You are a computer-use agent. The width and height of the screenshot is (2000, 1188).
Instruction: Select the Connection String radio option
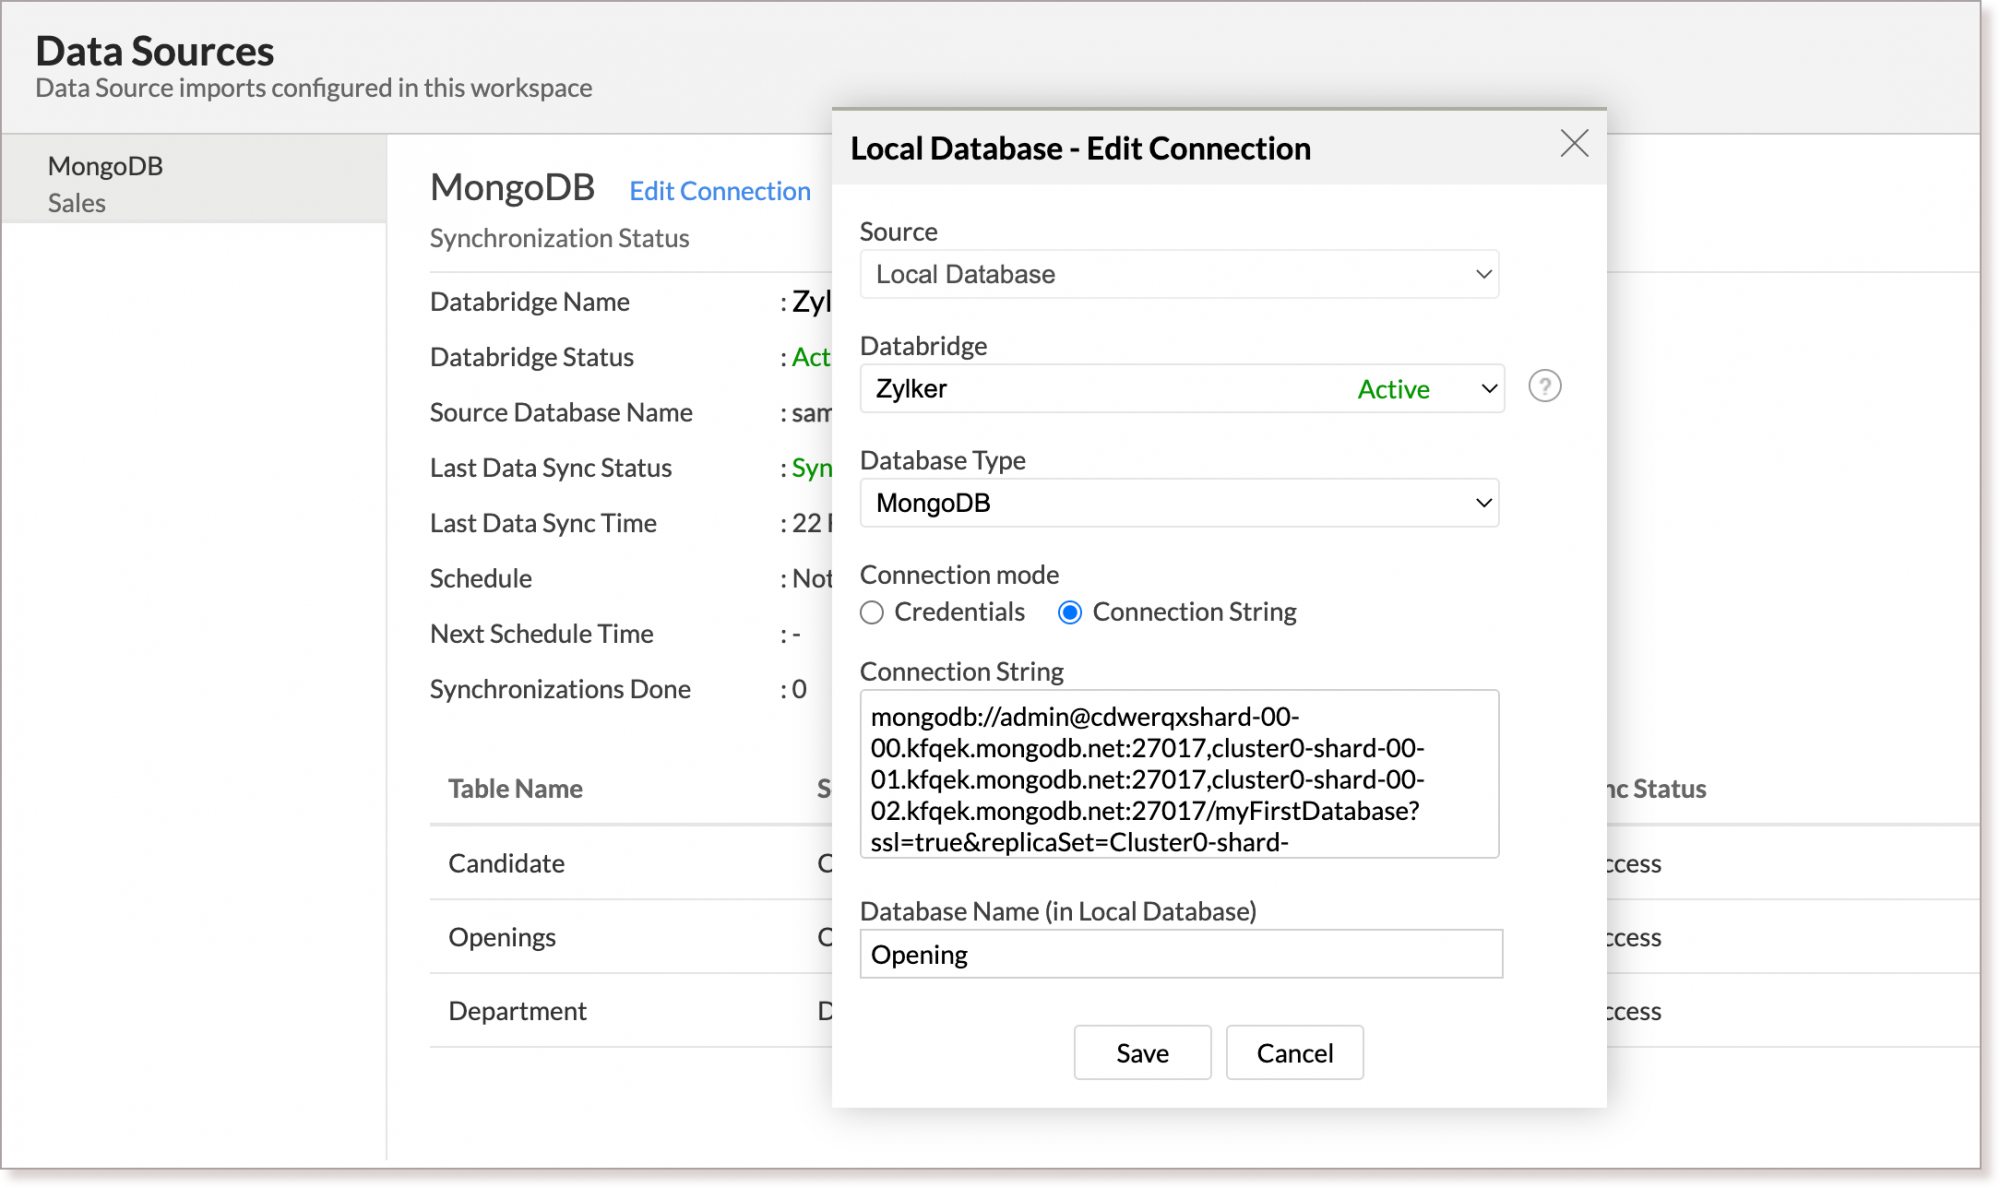tap(1070, 612)
